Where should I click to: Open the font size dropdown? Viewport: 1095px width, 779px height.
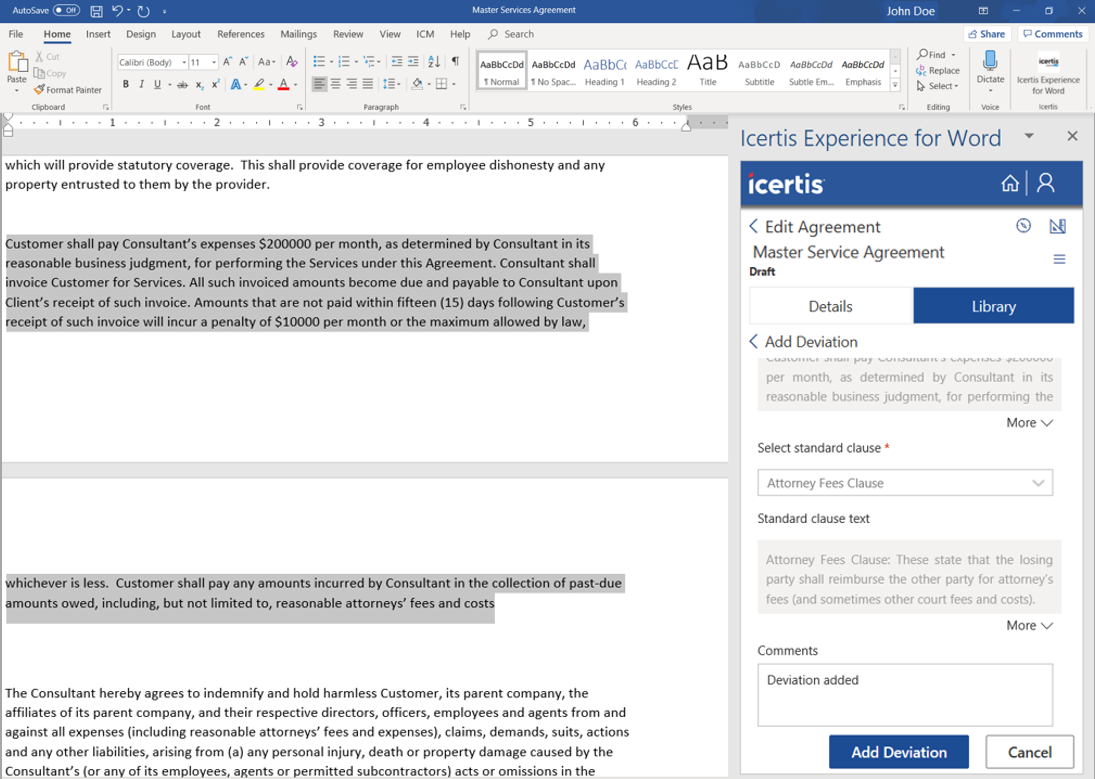point(214,62)
